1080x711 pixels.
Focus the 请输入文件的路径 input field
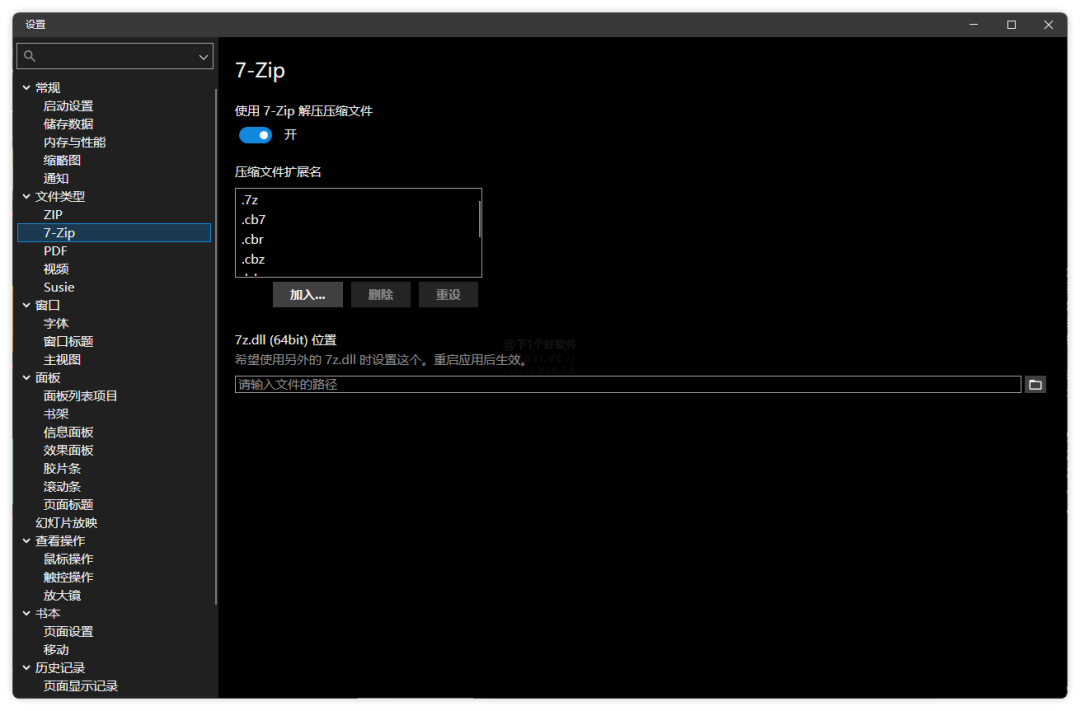click(627, 384)
